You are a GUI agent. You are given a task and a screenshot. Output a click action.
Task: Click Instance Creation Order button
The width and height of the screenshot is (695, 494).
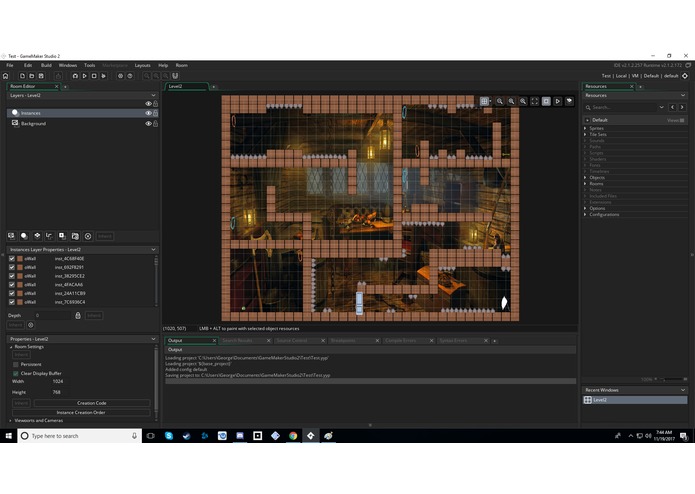81,412
